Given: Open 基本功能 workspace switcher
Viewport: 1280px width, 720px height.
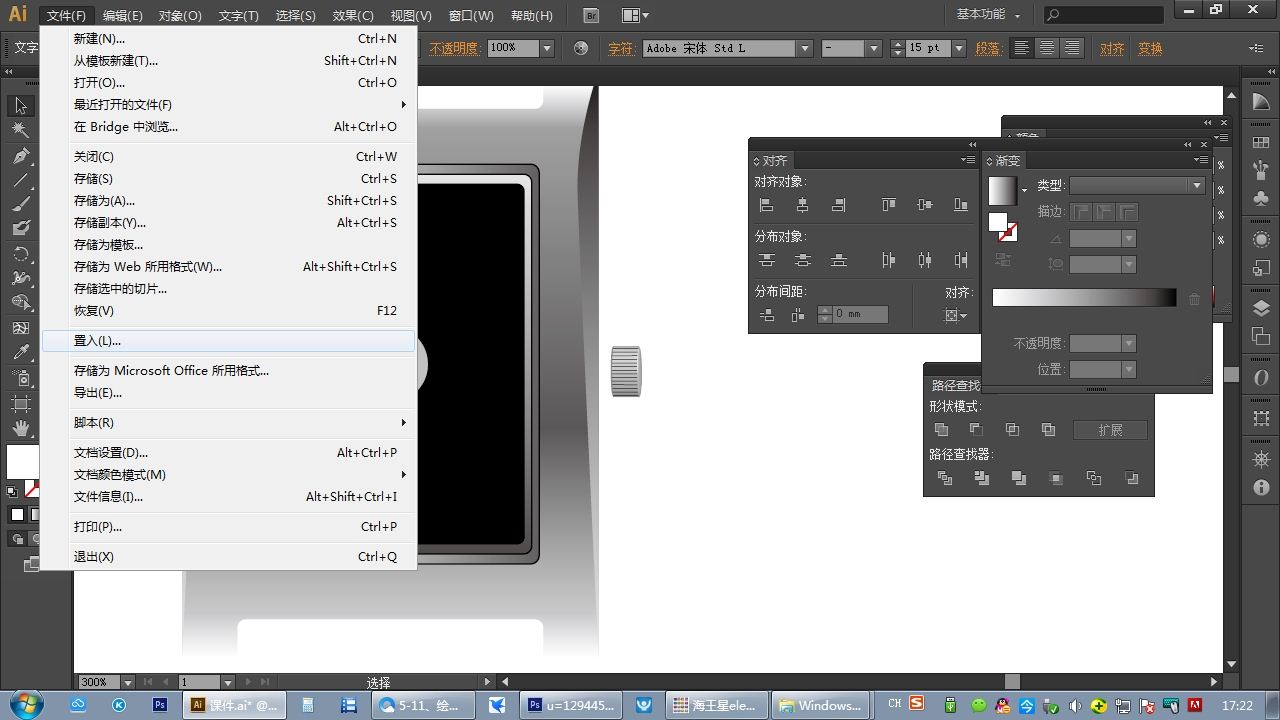Looking at the screenshot, I should click(x=988, y=15).
